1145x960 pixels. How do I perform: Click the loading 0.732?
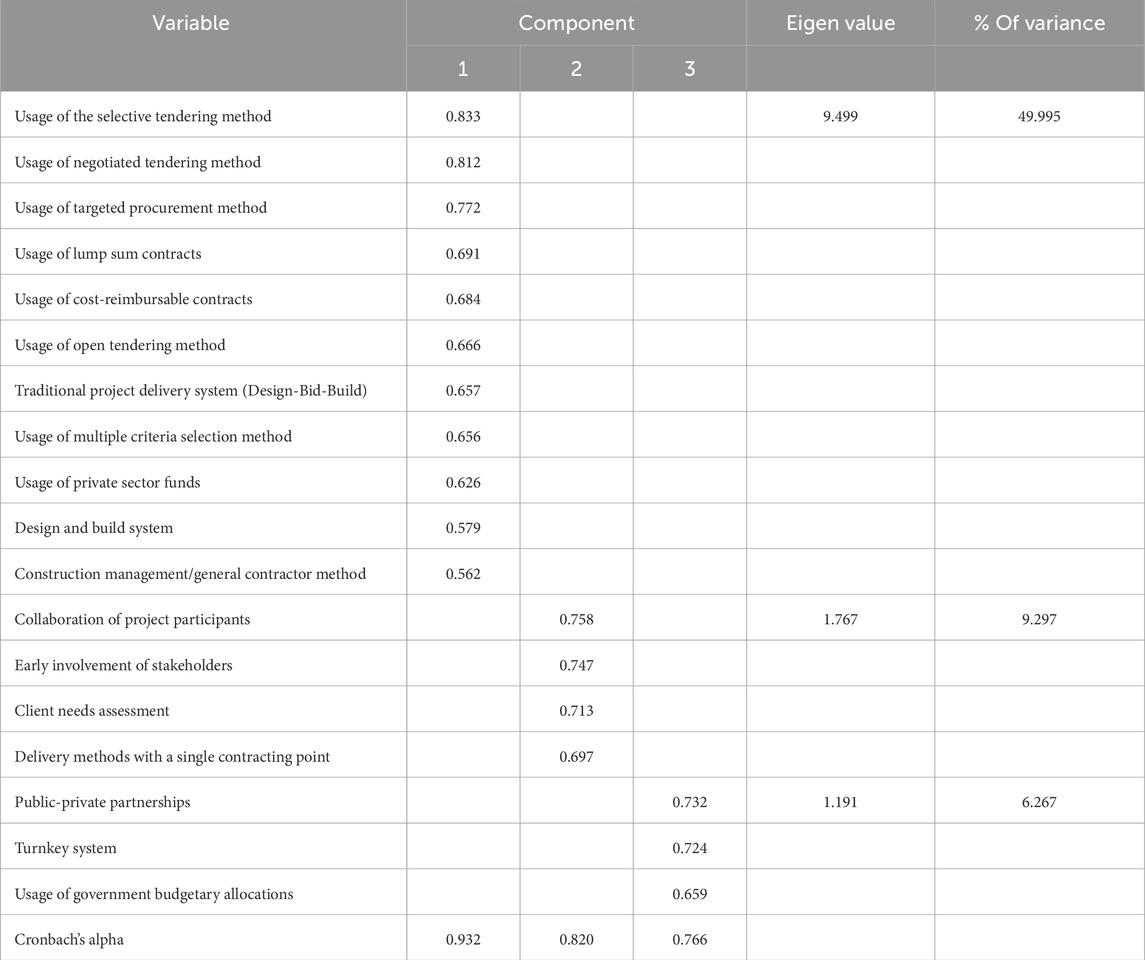[x=689, y=802]
